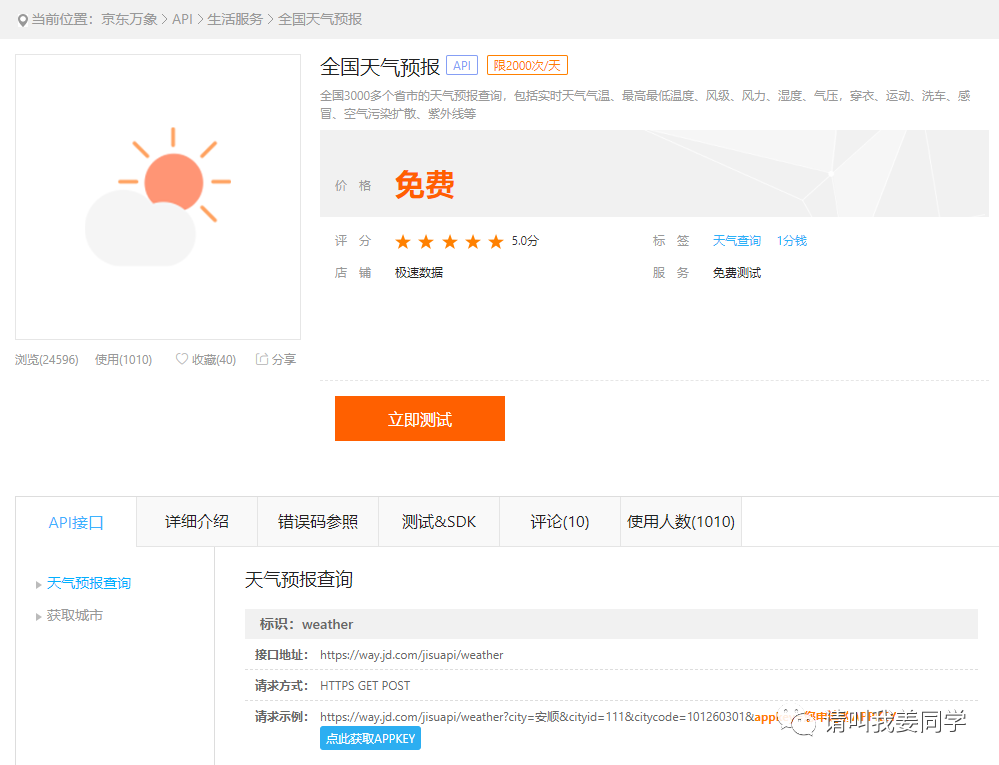This screenshot has height=765, width=999.
Task: Switch to the 测试&SDK tab
Action: tap(439, 522)
